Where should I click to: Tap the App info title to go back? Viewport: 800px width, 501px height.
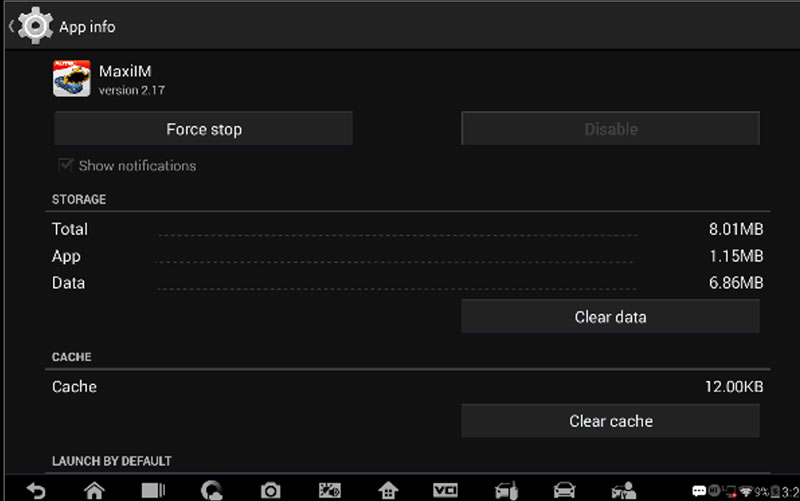87,27
